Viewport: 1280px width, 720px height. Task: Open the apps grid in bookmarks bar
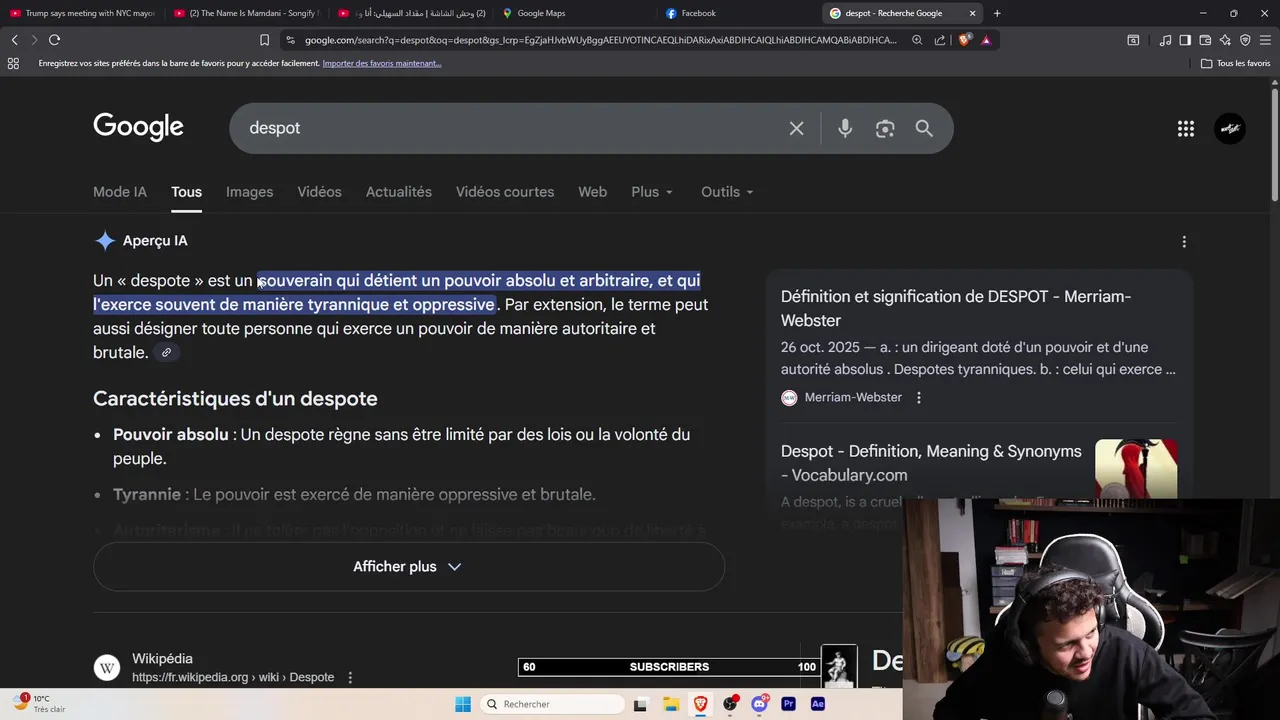(x=13, y=63)
